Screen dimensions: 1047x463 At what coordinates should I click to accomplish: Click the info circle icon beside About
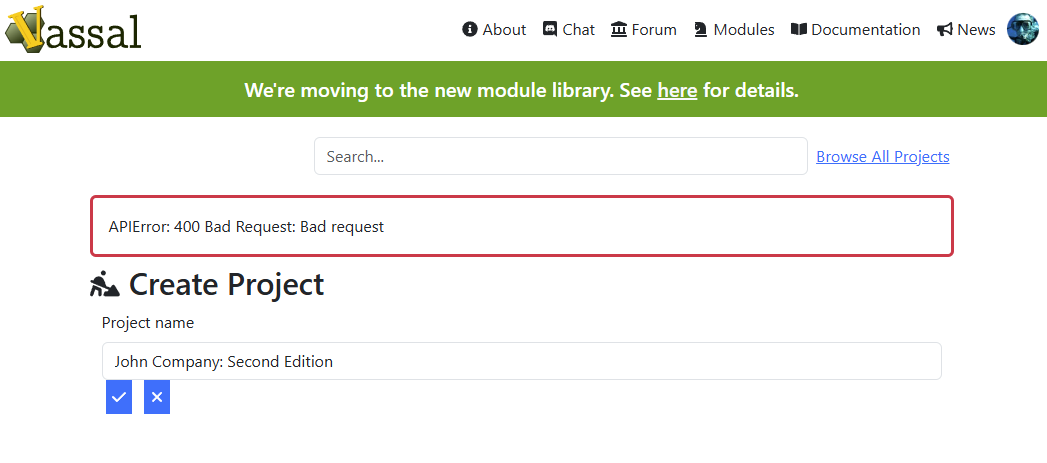tap(470, 29)
